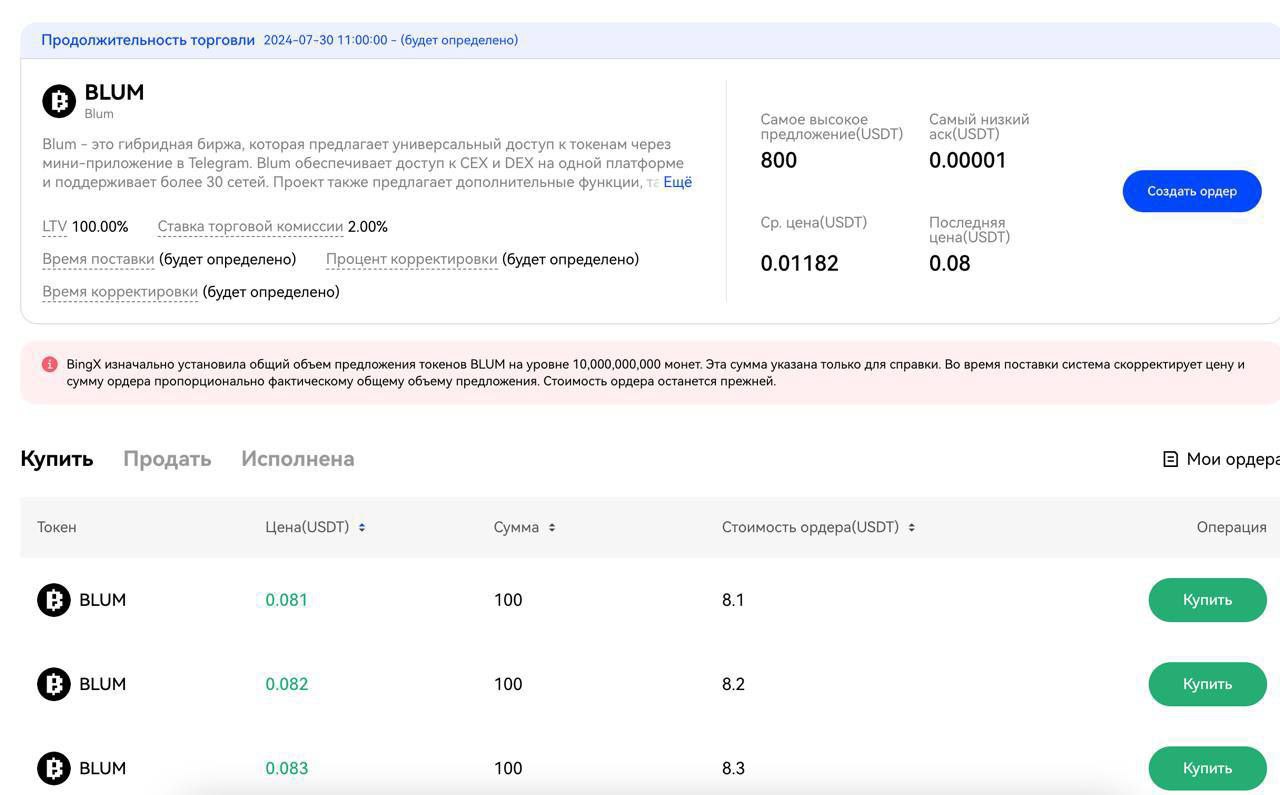Sort by Стоимость ордера(USDT) column arrows
The height and width of the screenshot is (795, 1280).
(911, 527)
